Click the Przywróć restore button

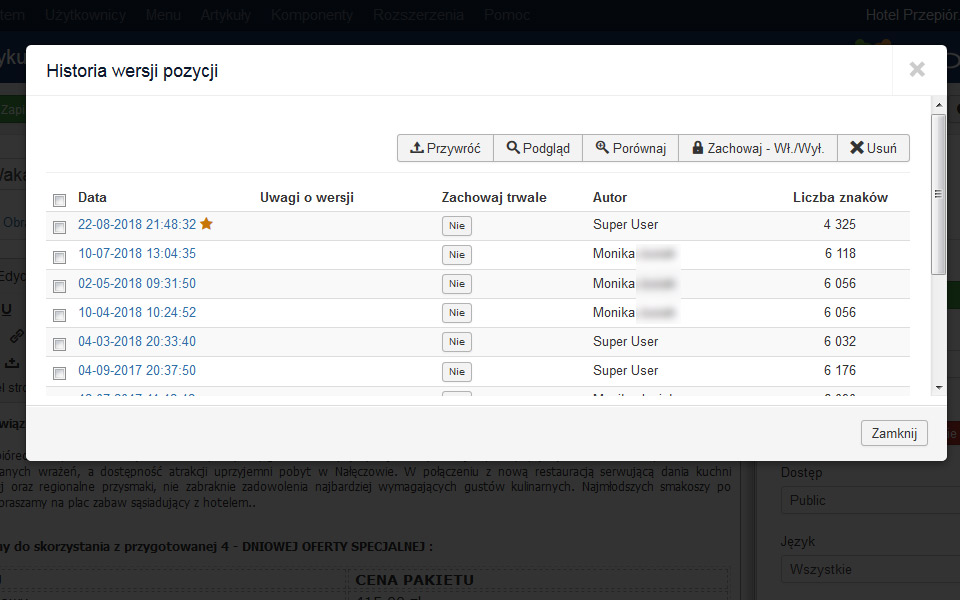pos(445,148)
